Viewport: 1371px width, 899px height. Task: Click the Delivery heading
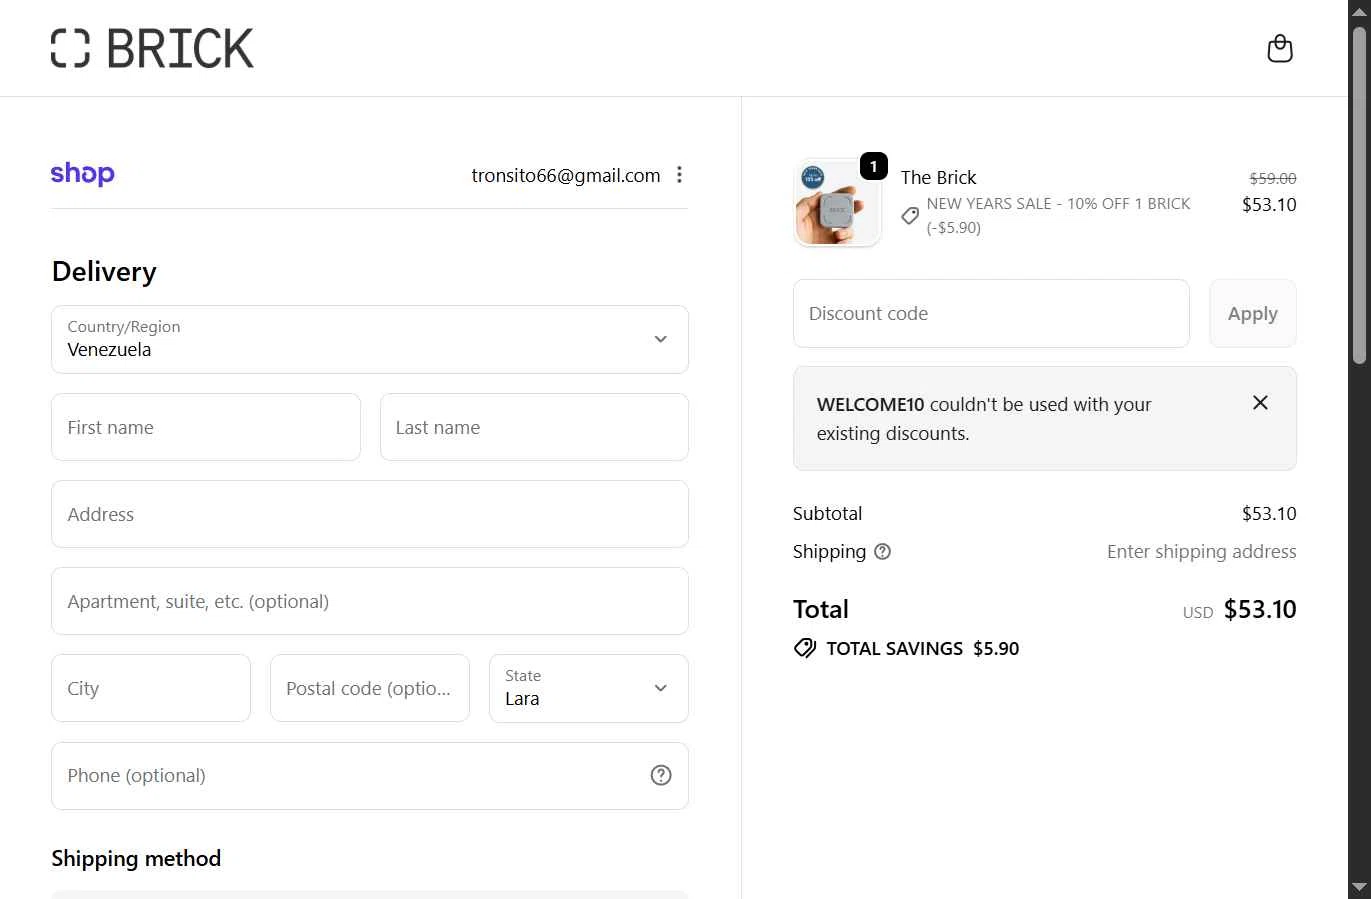tap(104, 272)
